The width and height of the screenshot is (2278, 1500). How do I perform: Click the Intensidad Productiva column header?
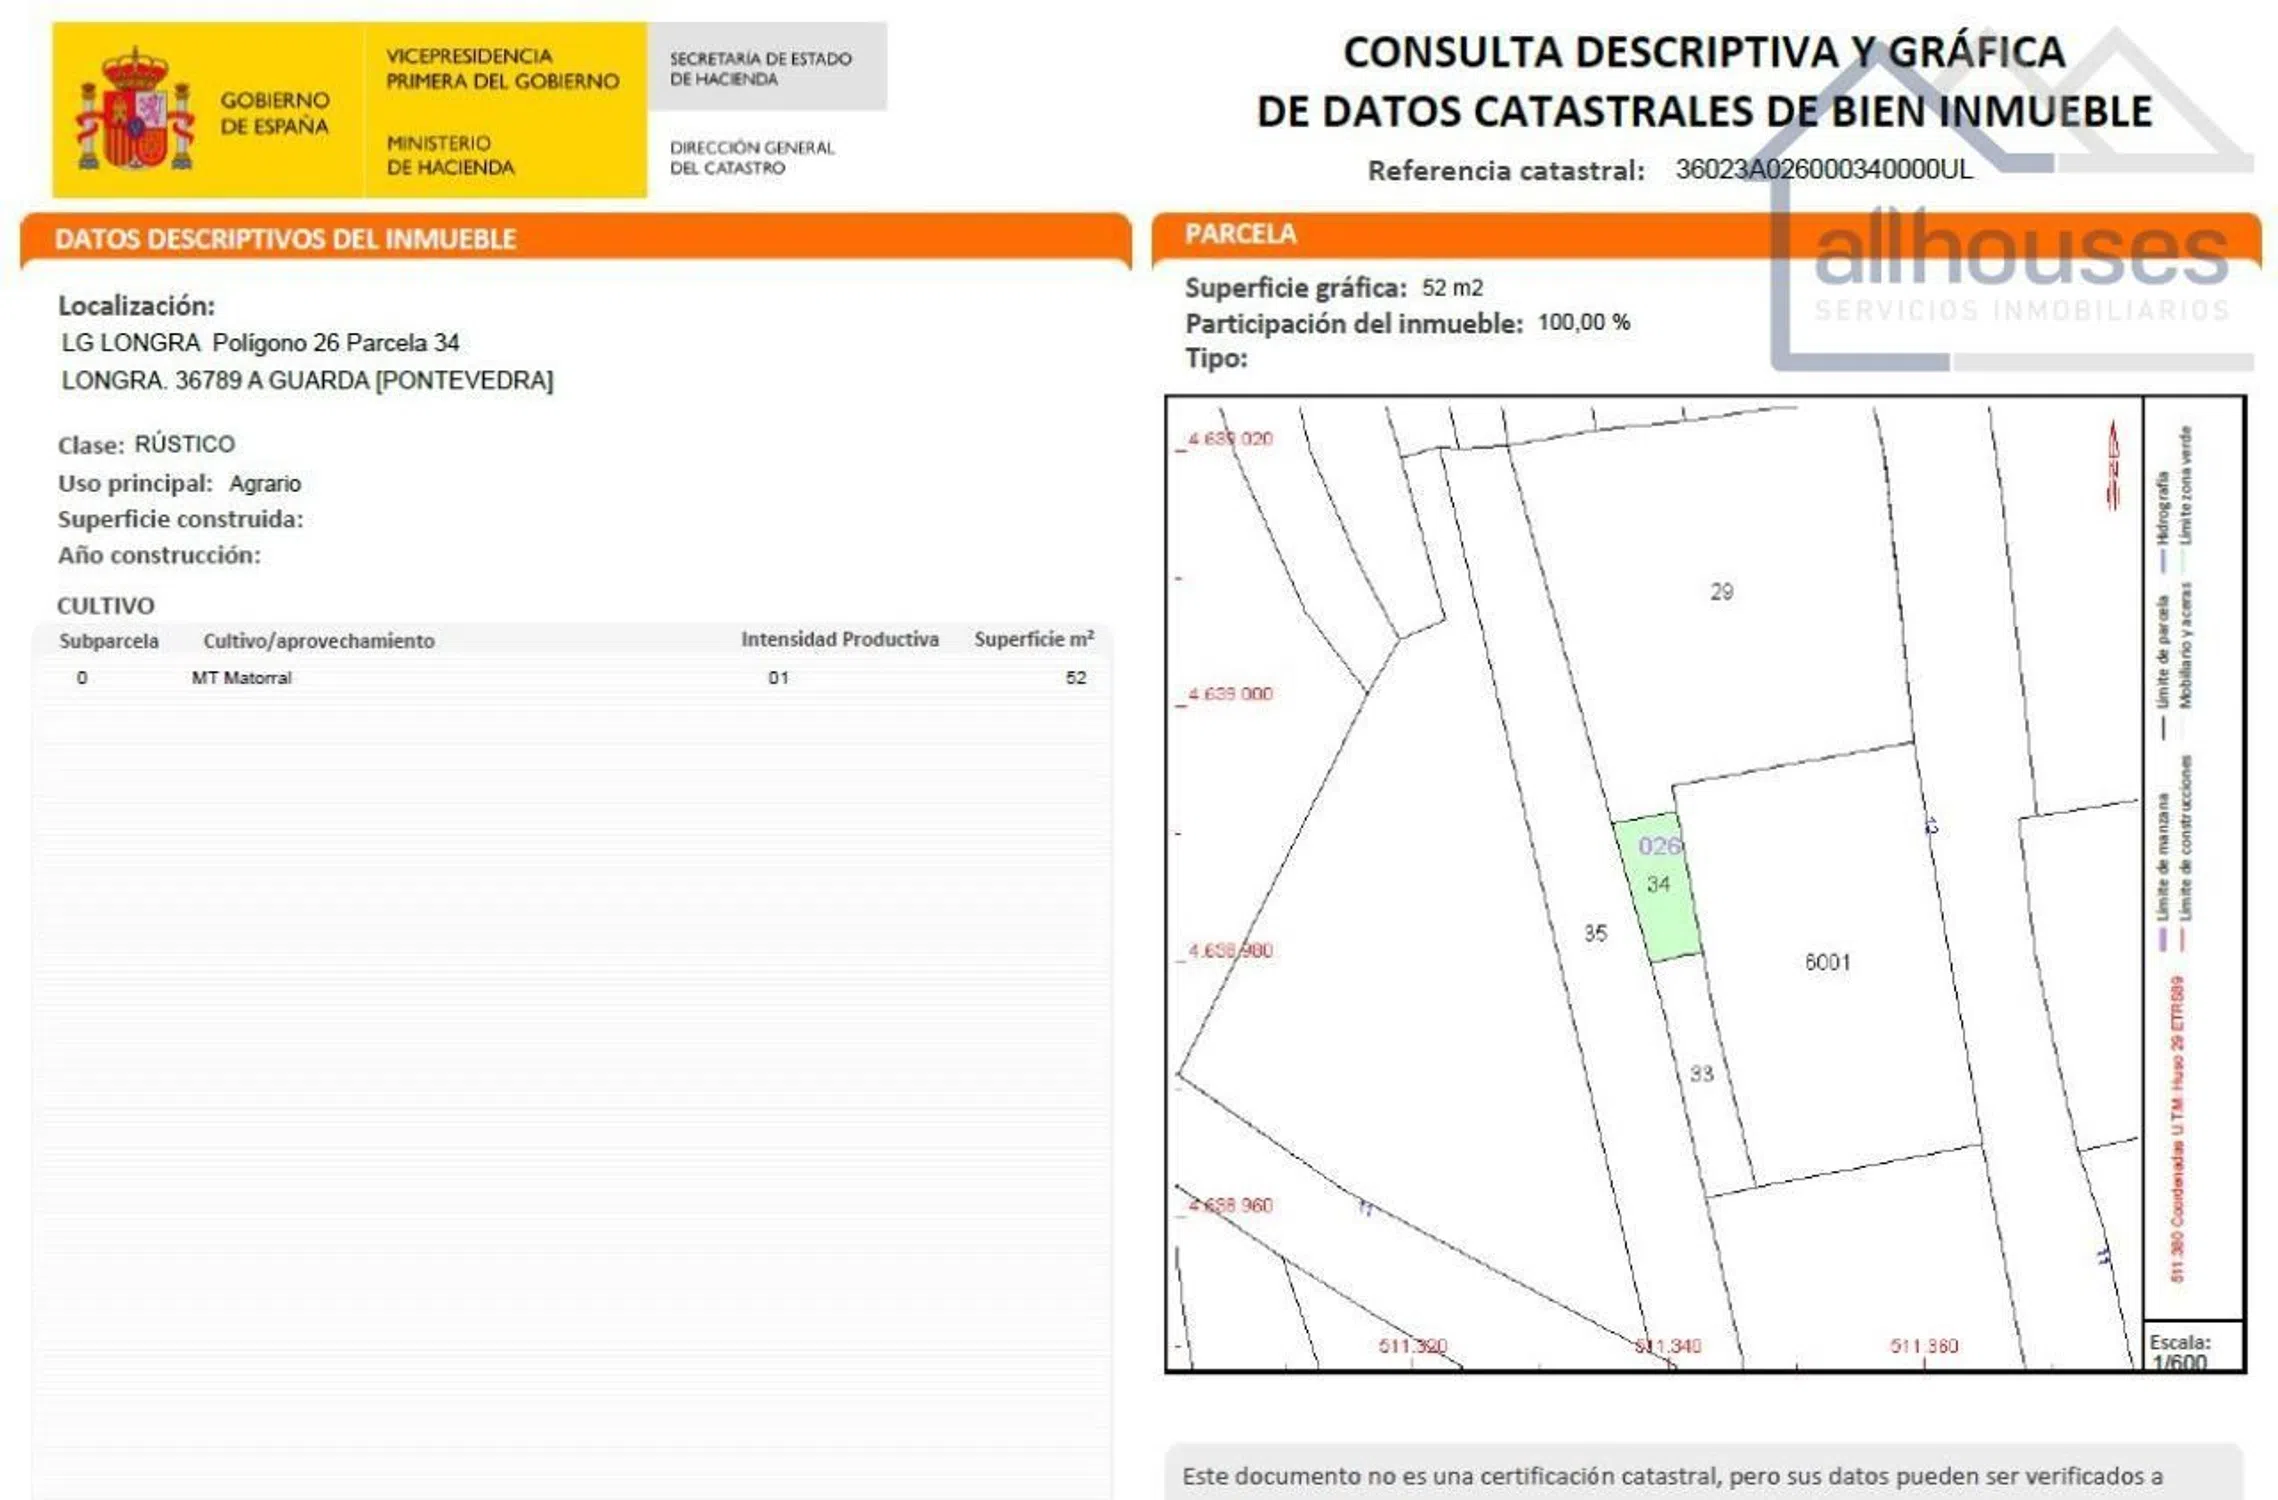(839, 639)
